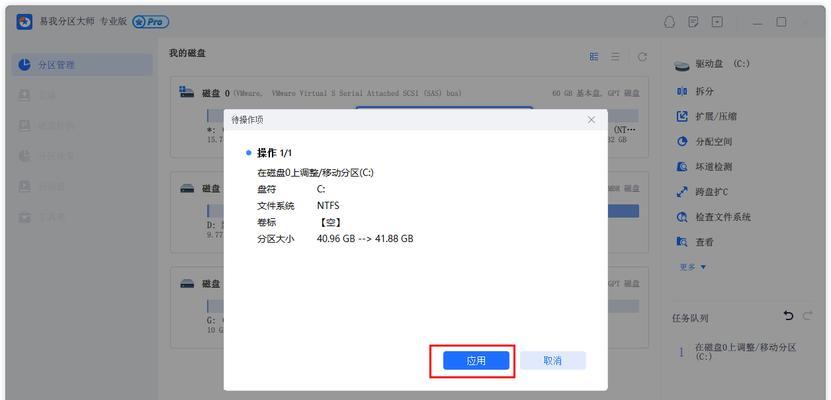The height and width of the screenshot is (400, 831).
Task: Click the 分区管理 pie chart icon
Action: pos(24,65)
